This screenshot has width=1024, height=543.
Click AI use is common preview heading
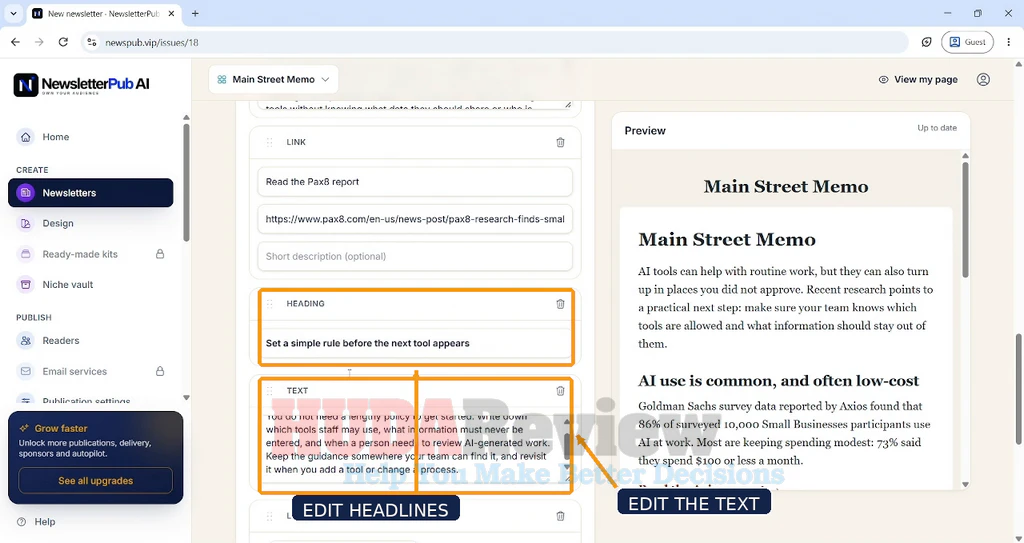click(778, 381)
